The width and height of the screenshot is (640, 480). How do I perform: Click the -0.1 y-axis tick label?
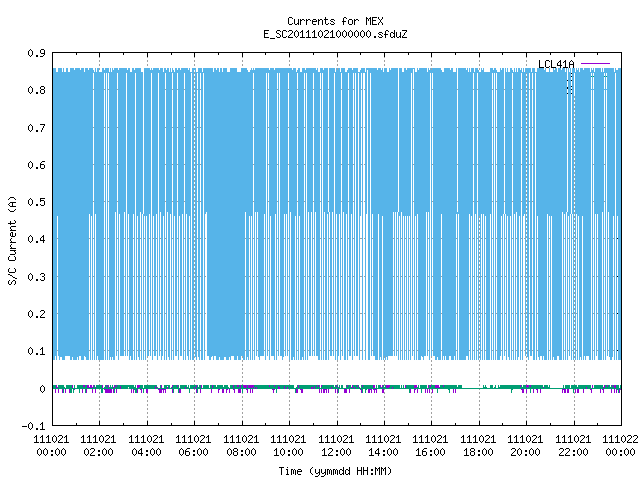click(33, 426)
